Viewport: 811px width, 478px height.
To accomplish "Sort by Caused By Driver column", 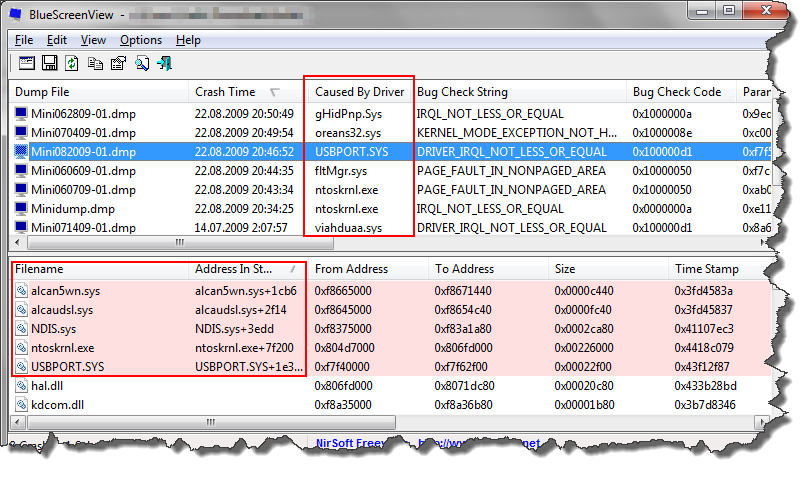I will click(359, 92).
